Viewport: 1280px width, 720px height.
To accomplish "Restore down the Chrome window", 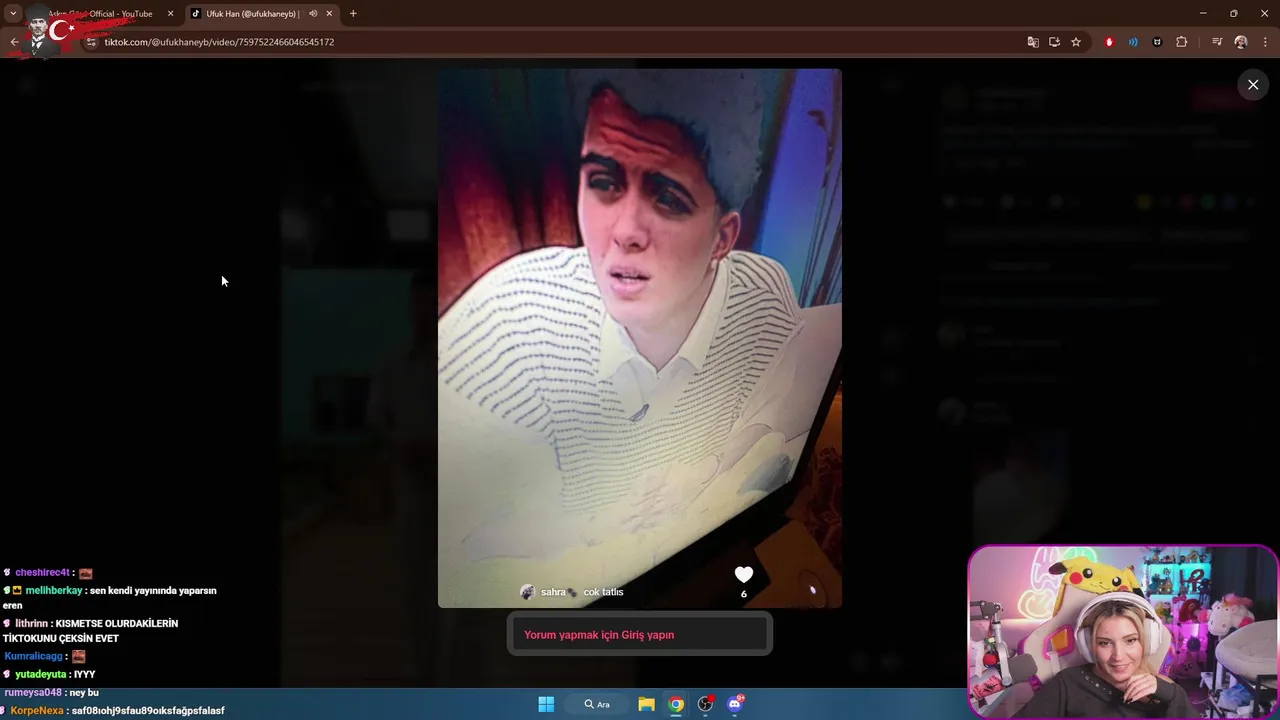I will [x=1234, y=14].
